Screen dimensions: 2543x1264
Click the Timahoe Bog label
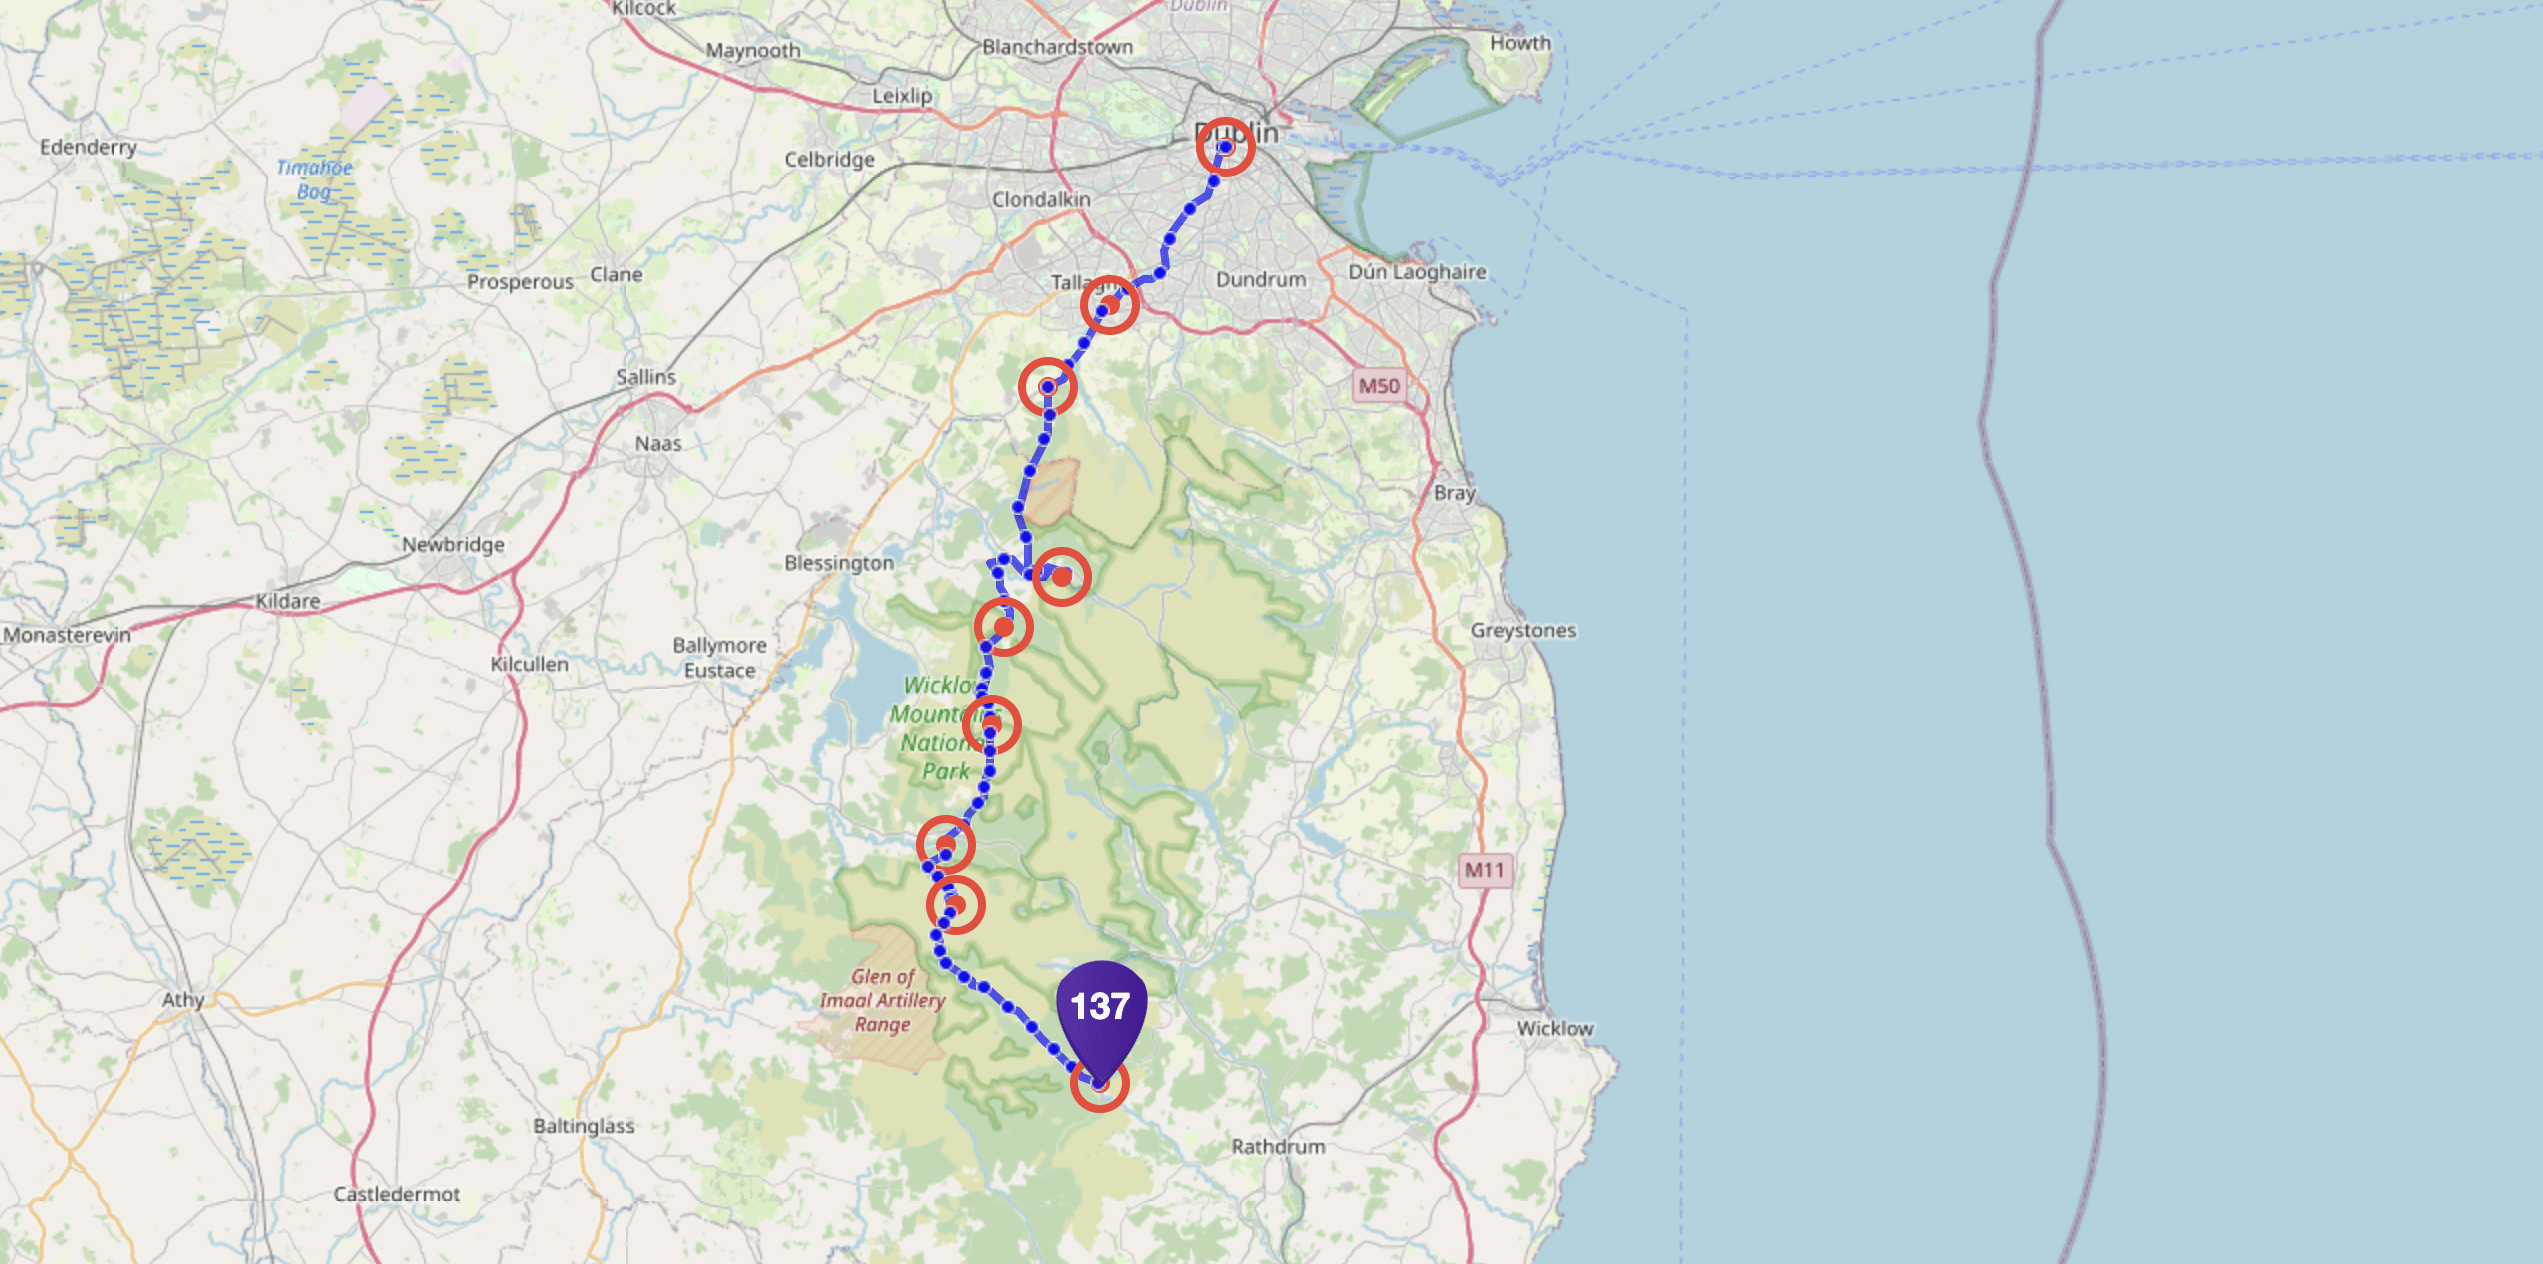(x=314, y=180)
